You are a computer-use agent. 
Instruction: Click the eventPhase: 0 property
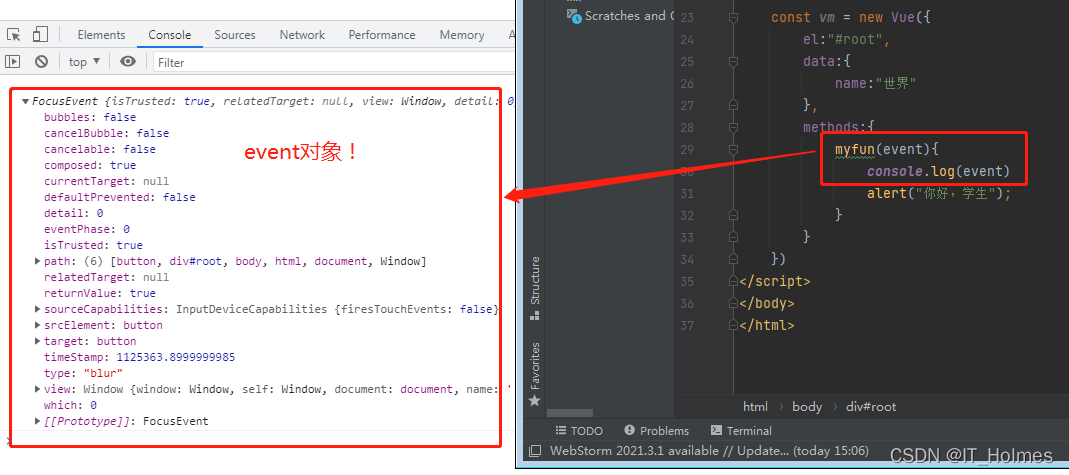pyautogui.click(x=87, y=229)
